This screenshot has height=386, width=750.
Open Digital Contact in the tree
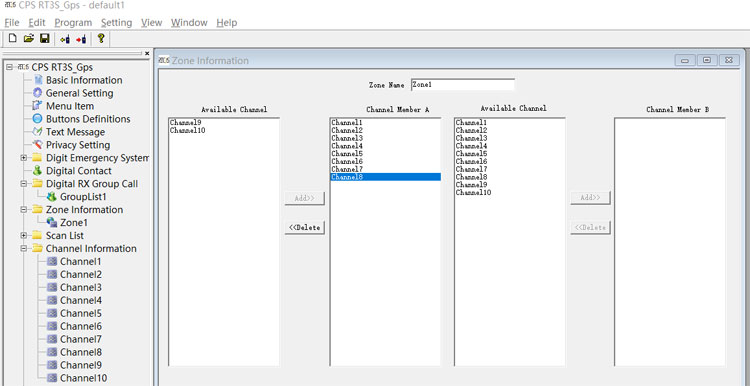tap(78, 171)
